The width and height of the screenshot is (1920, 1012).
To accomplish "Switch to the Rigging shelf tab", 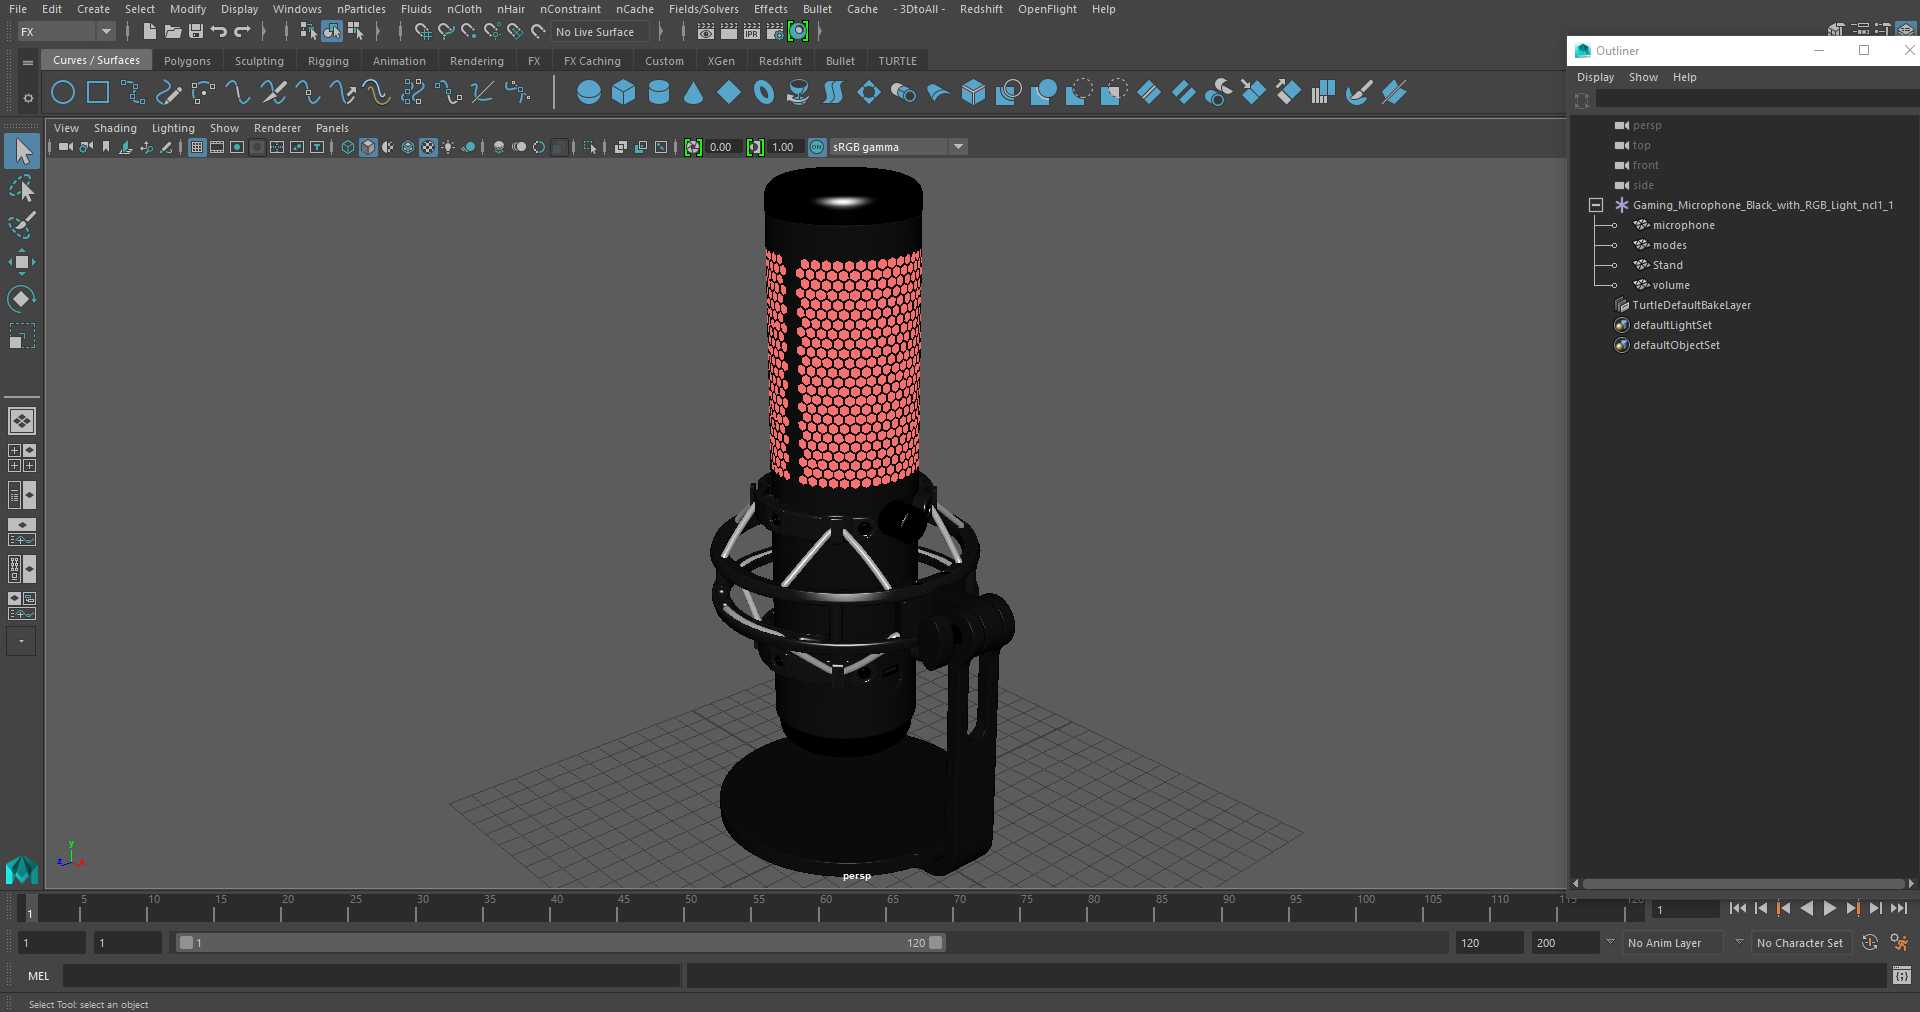I will [328, 61].
